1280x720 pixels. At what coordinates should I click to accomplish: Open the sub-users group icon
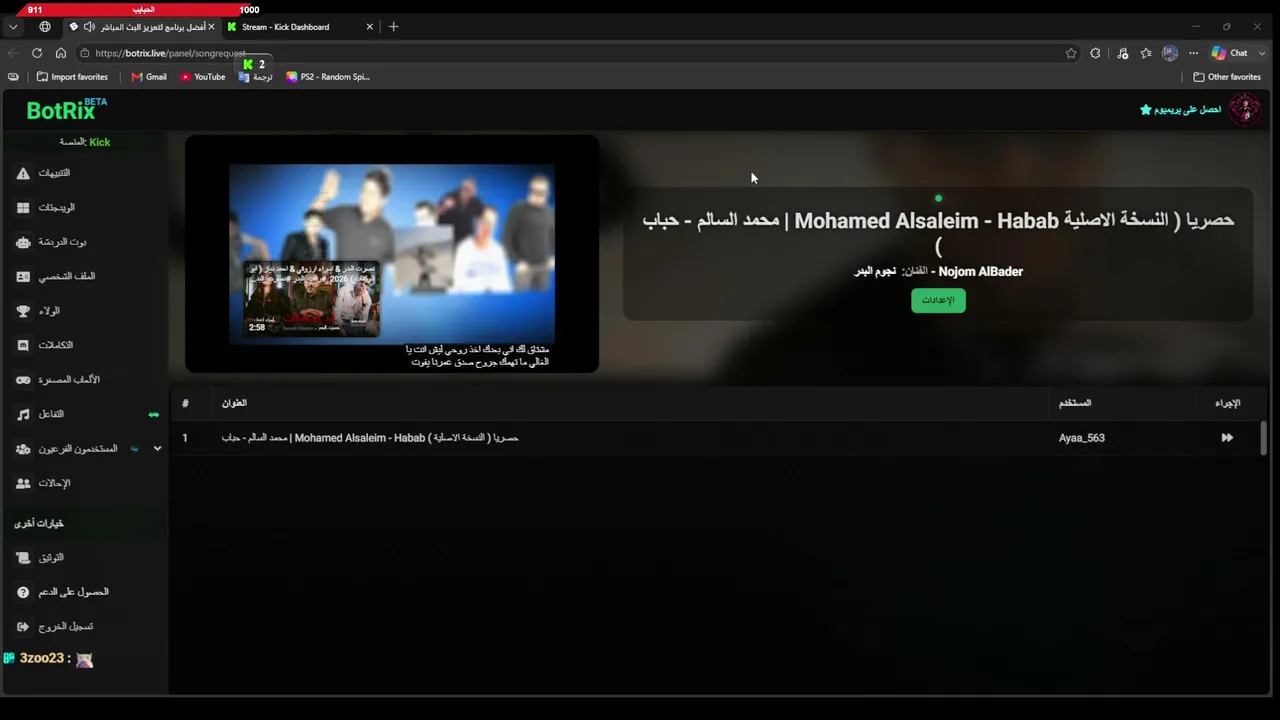[23, 449]
